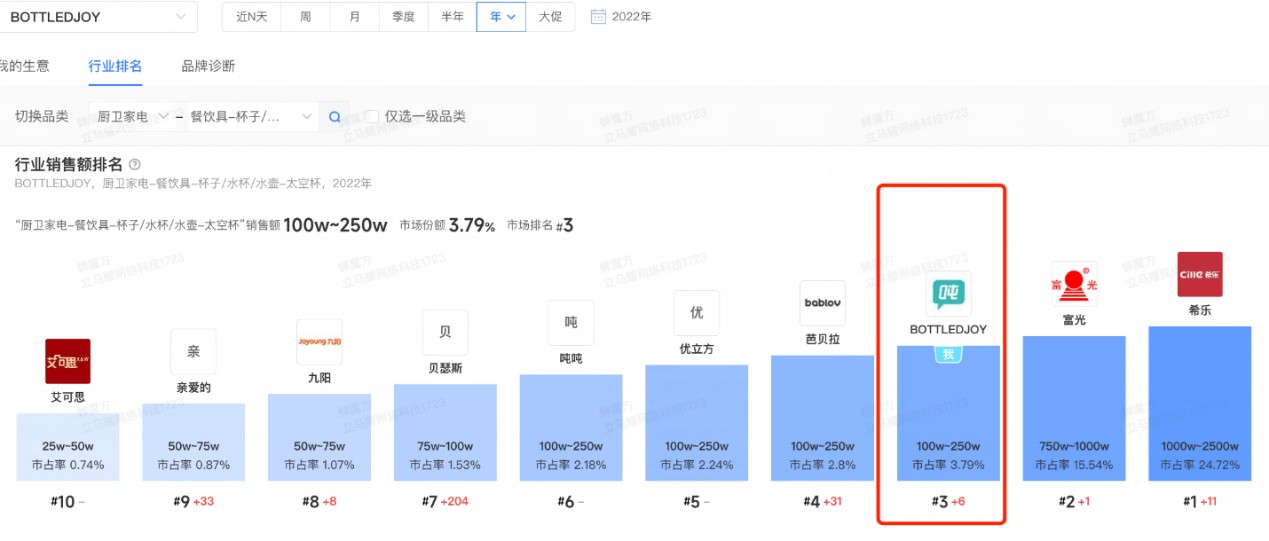Click the rank label #6
This screenshot has width=1269, height=541.
tap(571, 502)
